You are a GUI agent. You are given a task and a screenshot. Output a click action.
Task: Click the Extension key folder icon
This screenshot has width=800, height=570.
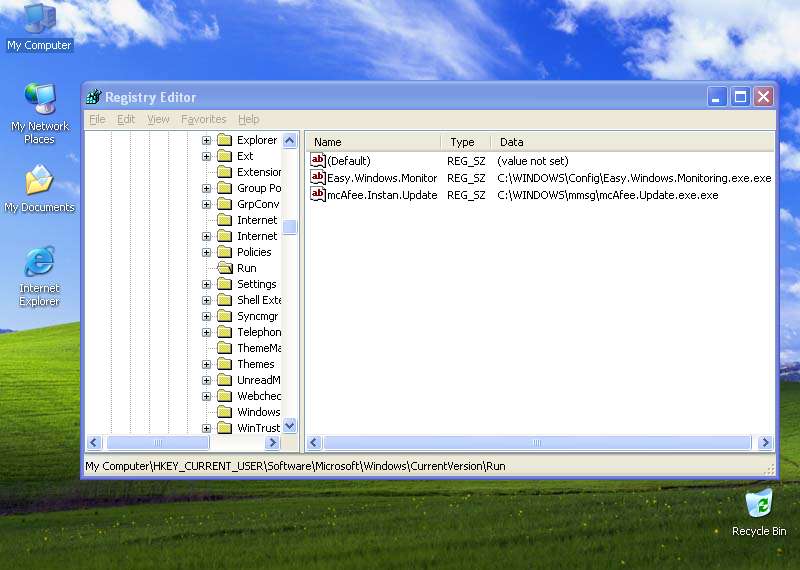224,172
